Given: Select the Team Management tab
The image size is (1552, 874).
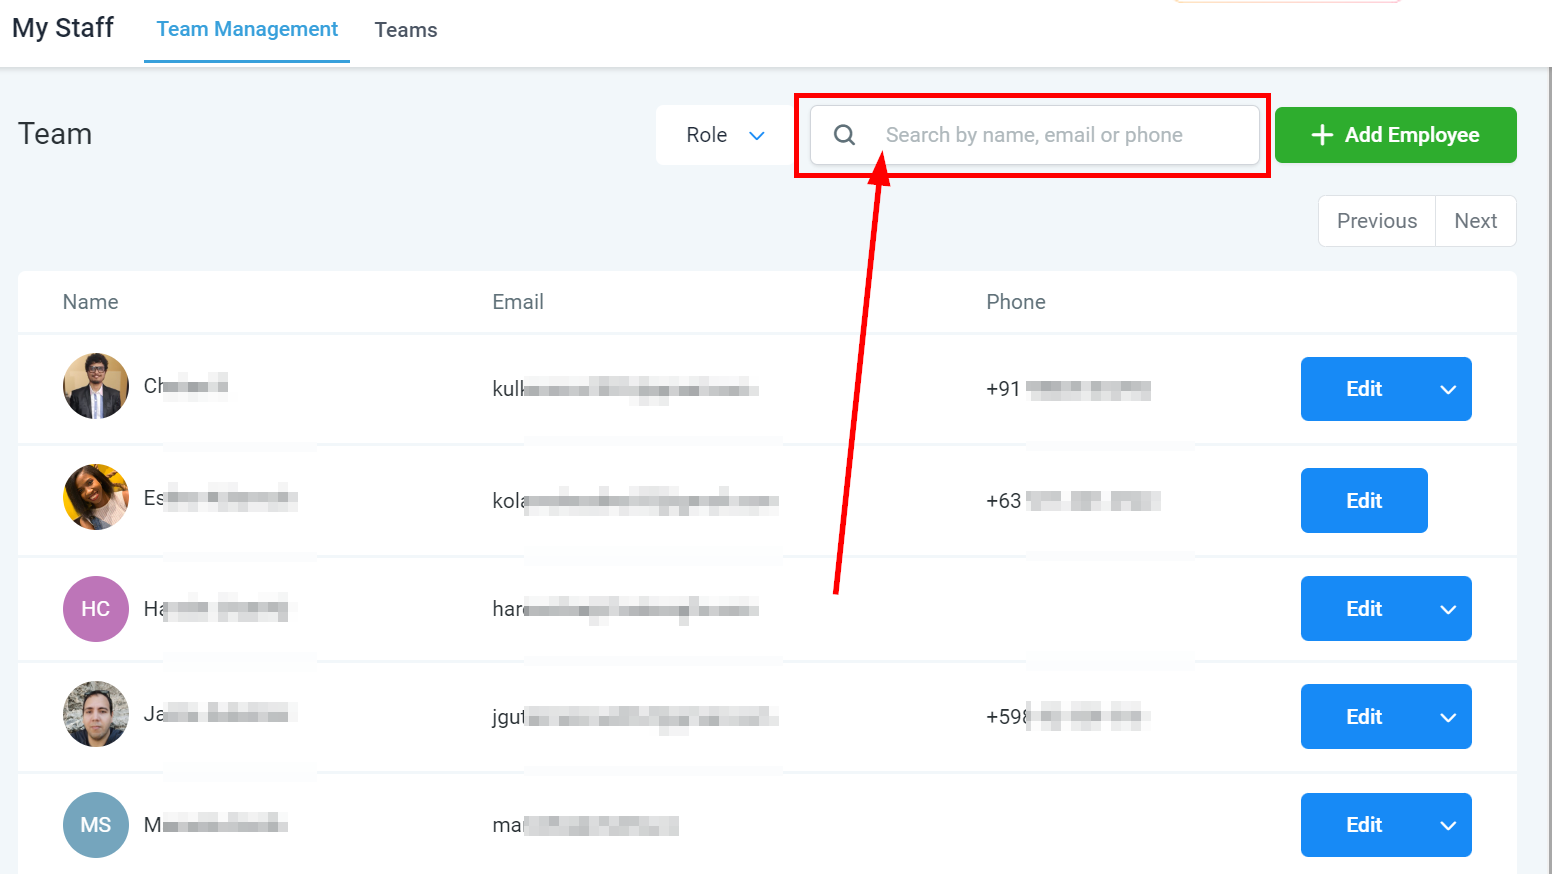Looking at the screenshot, I should point(247,30).
